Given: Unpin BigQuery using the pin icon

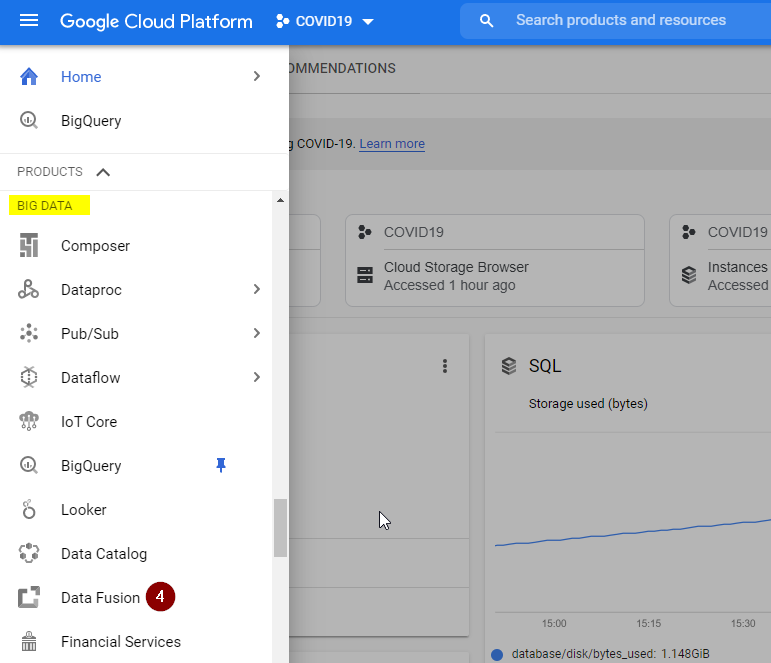Looking at the screenshot, I should (x=221, y=465).
